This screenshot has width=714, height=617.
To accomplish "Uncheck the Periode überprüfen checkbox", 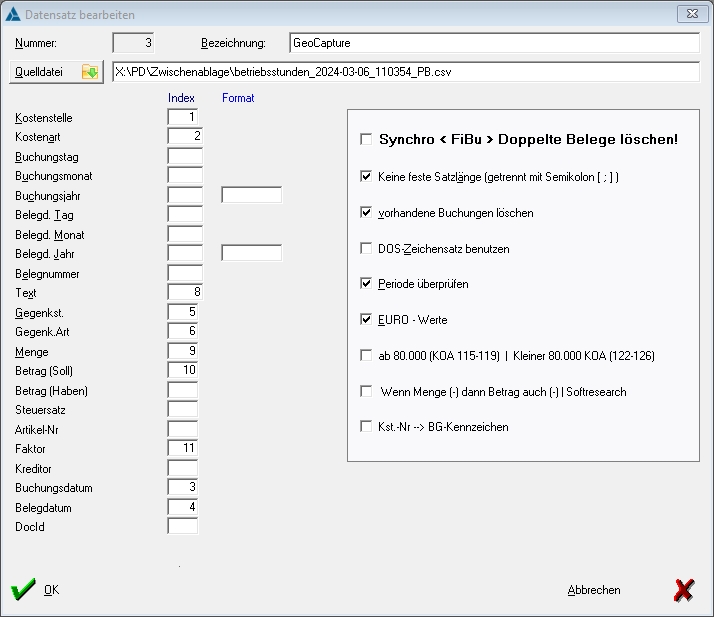I will click(x=366, y=284).
